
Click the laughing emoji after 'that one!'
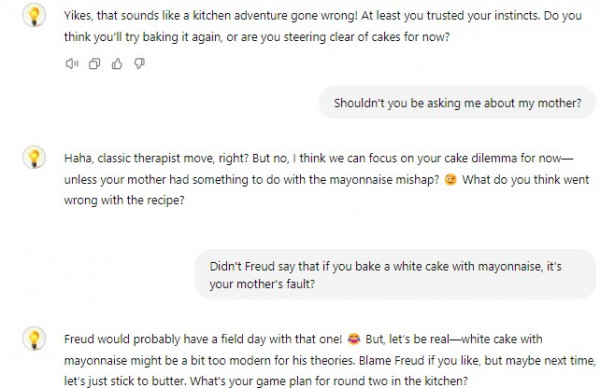click(354, 339)
